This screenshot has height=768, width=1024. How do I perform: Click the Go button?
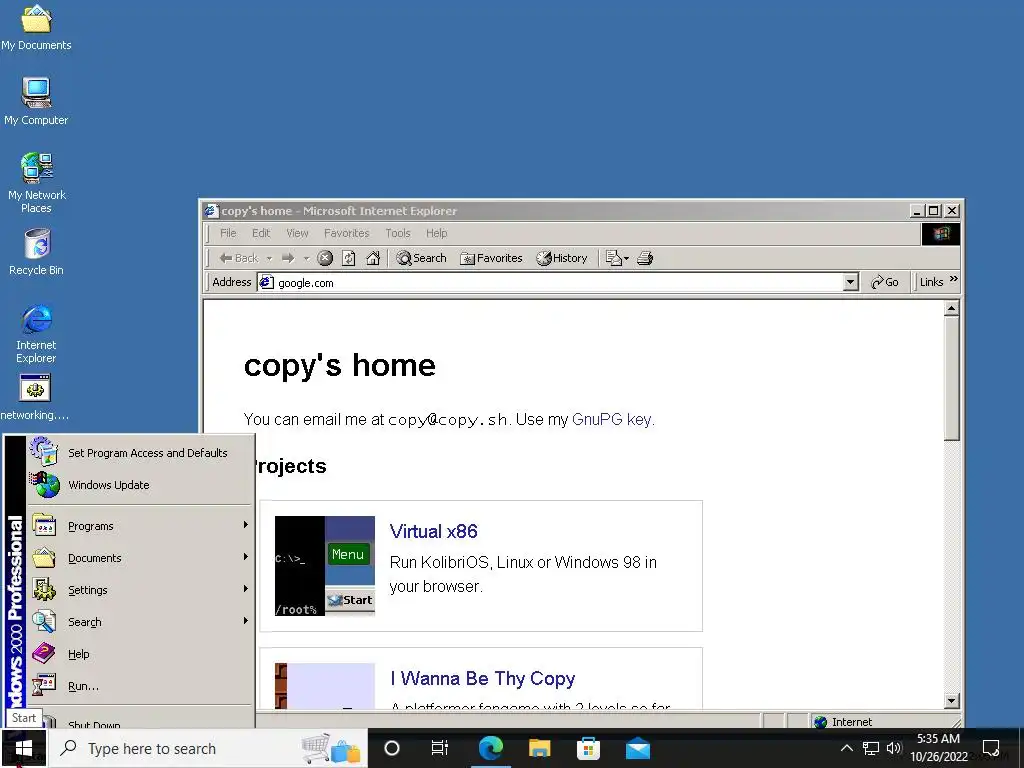point(885,282)
